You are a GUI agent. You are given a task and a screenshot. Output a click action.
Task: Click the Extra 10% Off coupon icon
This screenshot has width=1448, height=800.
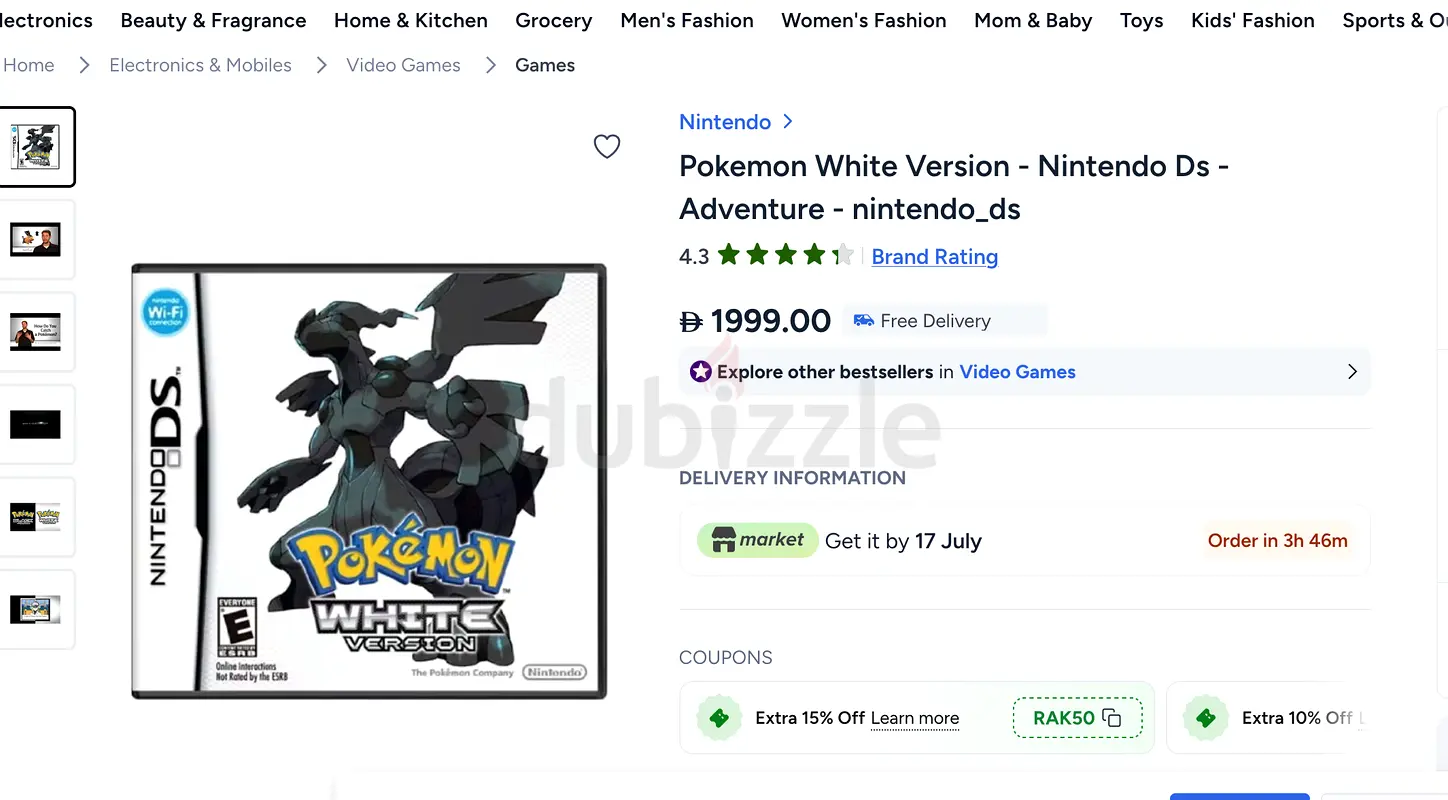1206,718
